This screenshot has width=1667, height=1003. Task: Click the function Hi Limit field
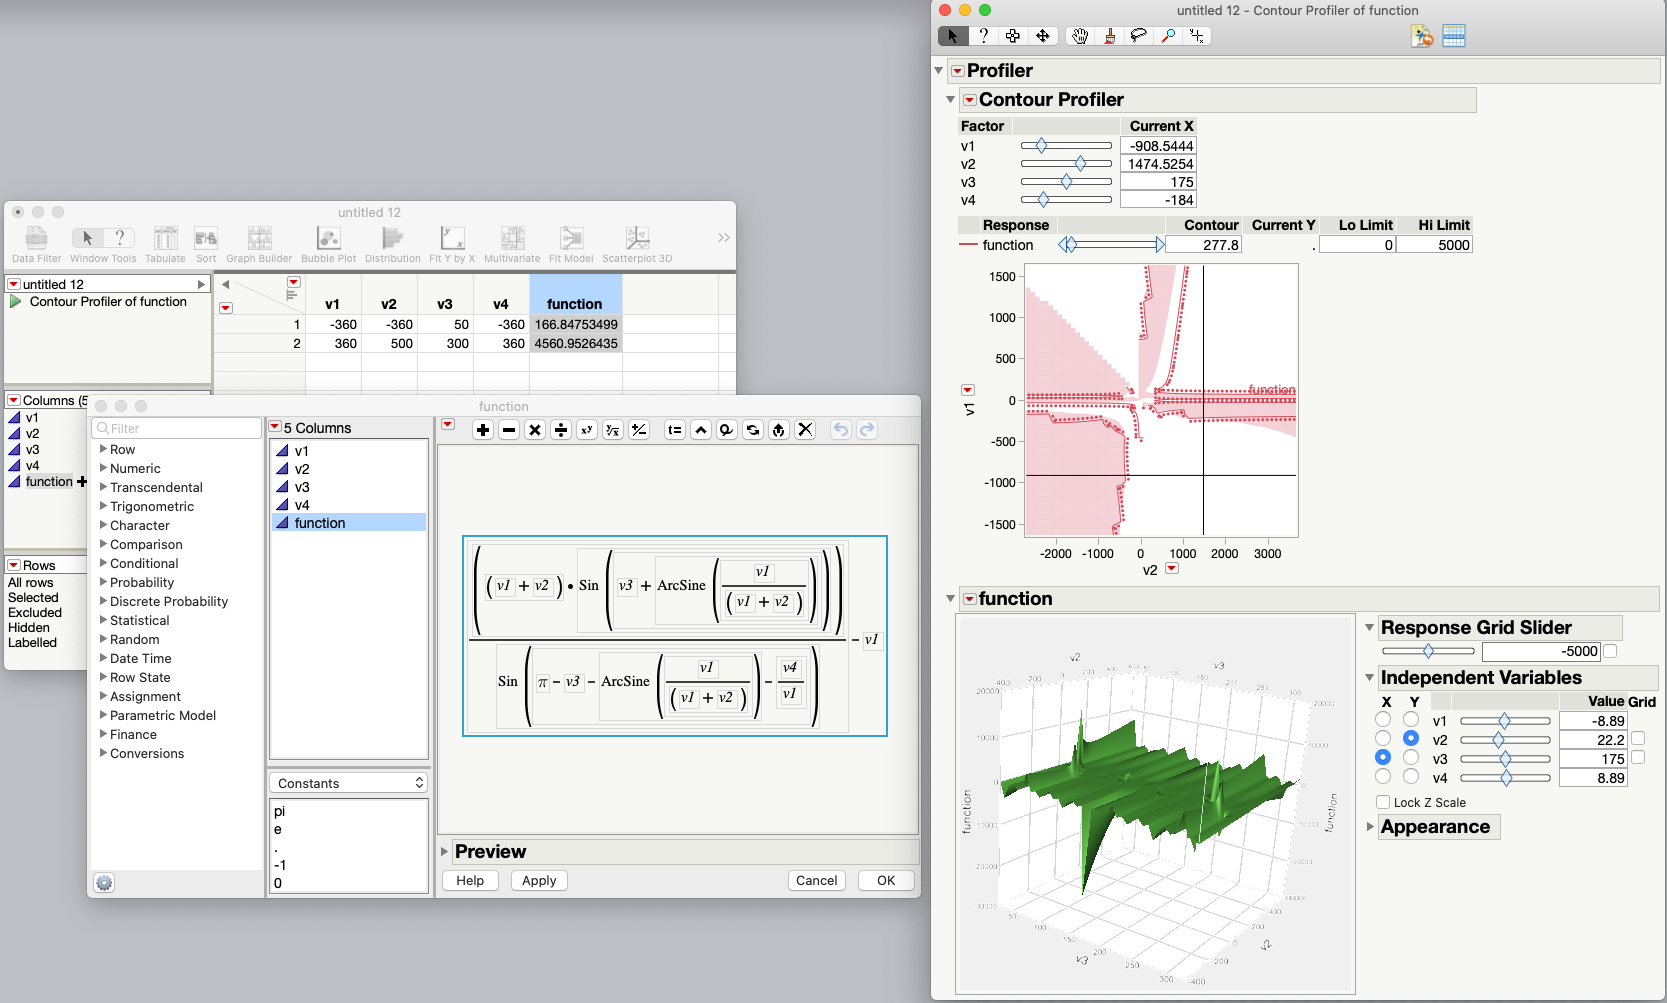click(1434, 245)
